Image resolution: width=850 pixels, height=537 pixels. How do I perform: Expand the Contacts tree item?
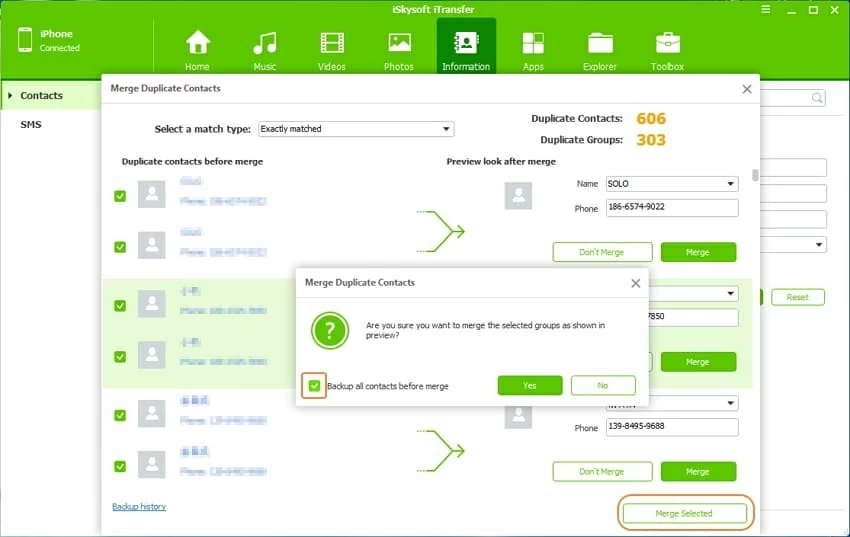click(10, 96)
